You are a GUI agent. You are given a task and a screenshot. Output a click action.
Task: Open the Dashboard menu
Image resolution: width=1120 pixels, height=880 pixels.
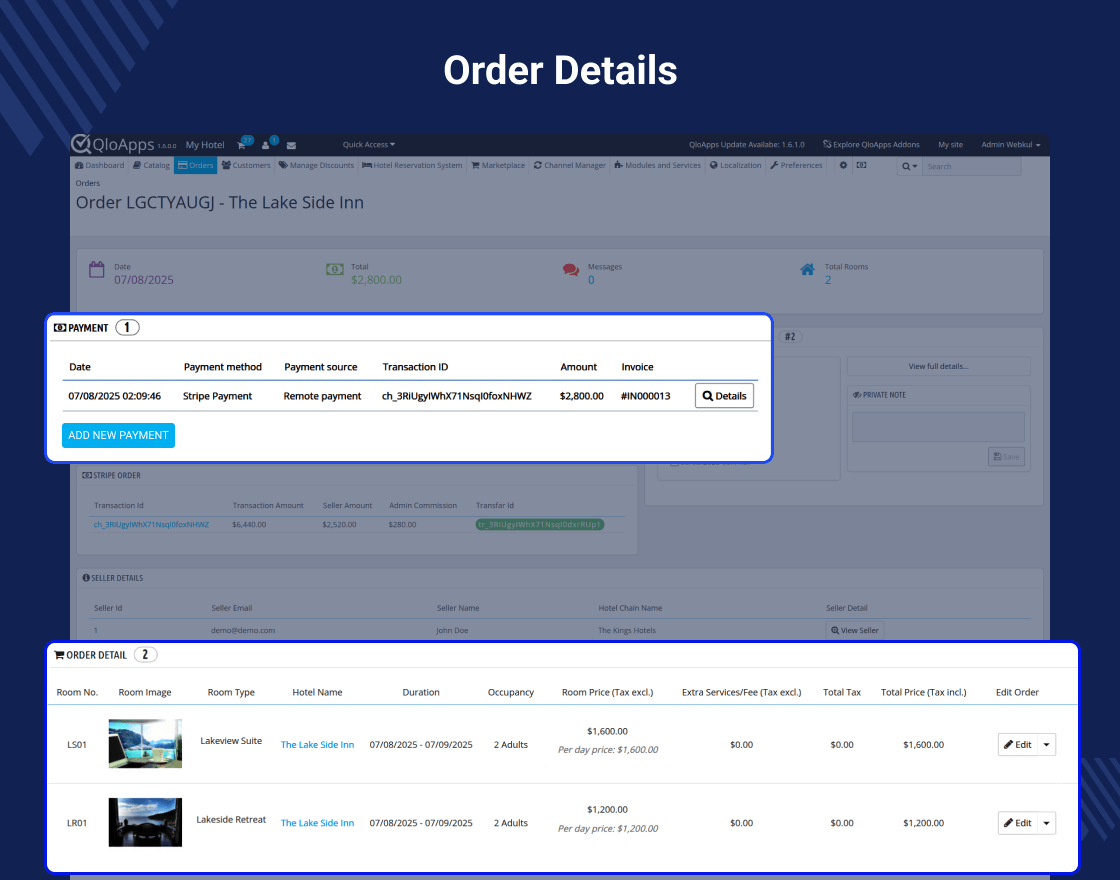pyautogui.click(x=99, y=165)
